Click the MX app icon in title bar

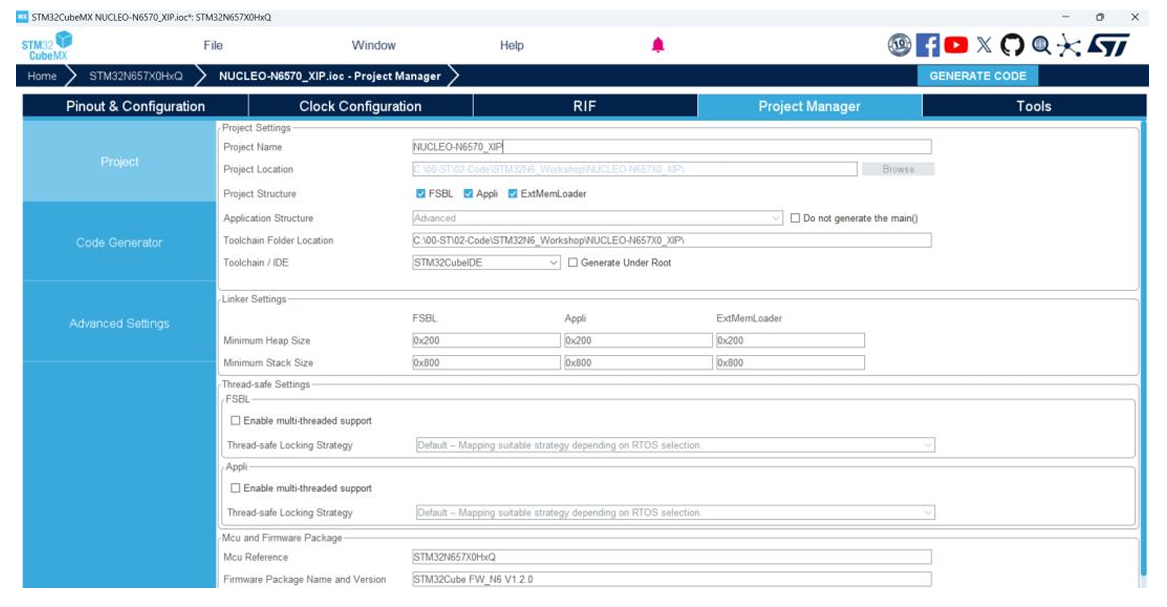click(22, 16)
